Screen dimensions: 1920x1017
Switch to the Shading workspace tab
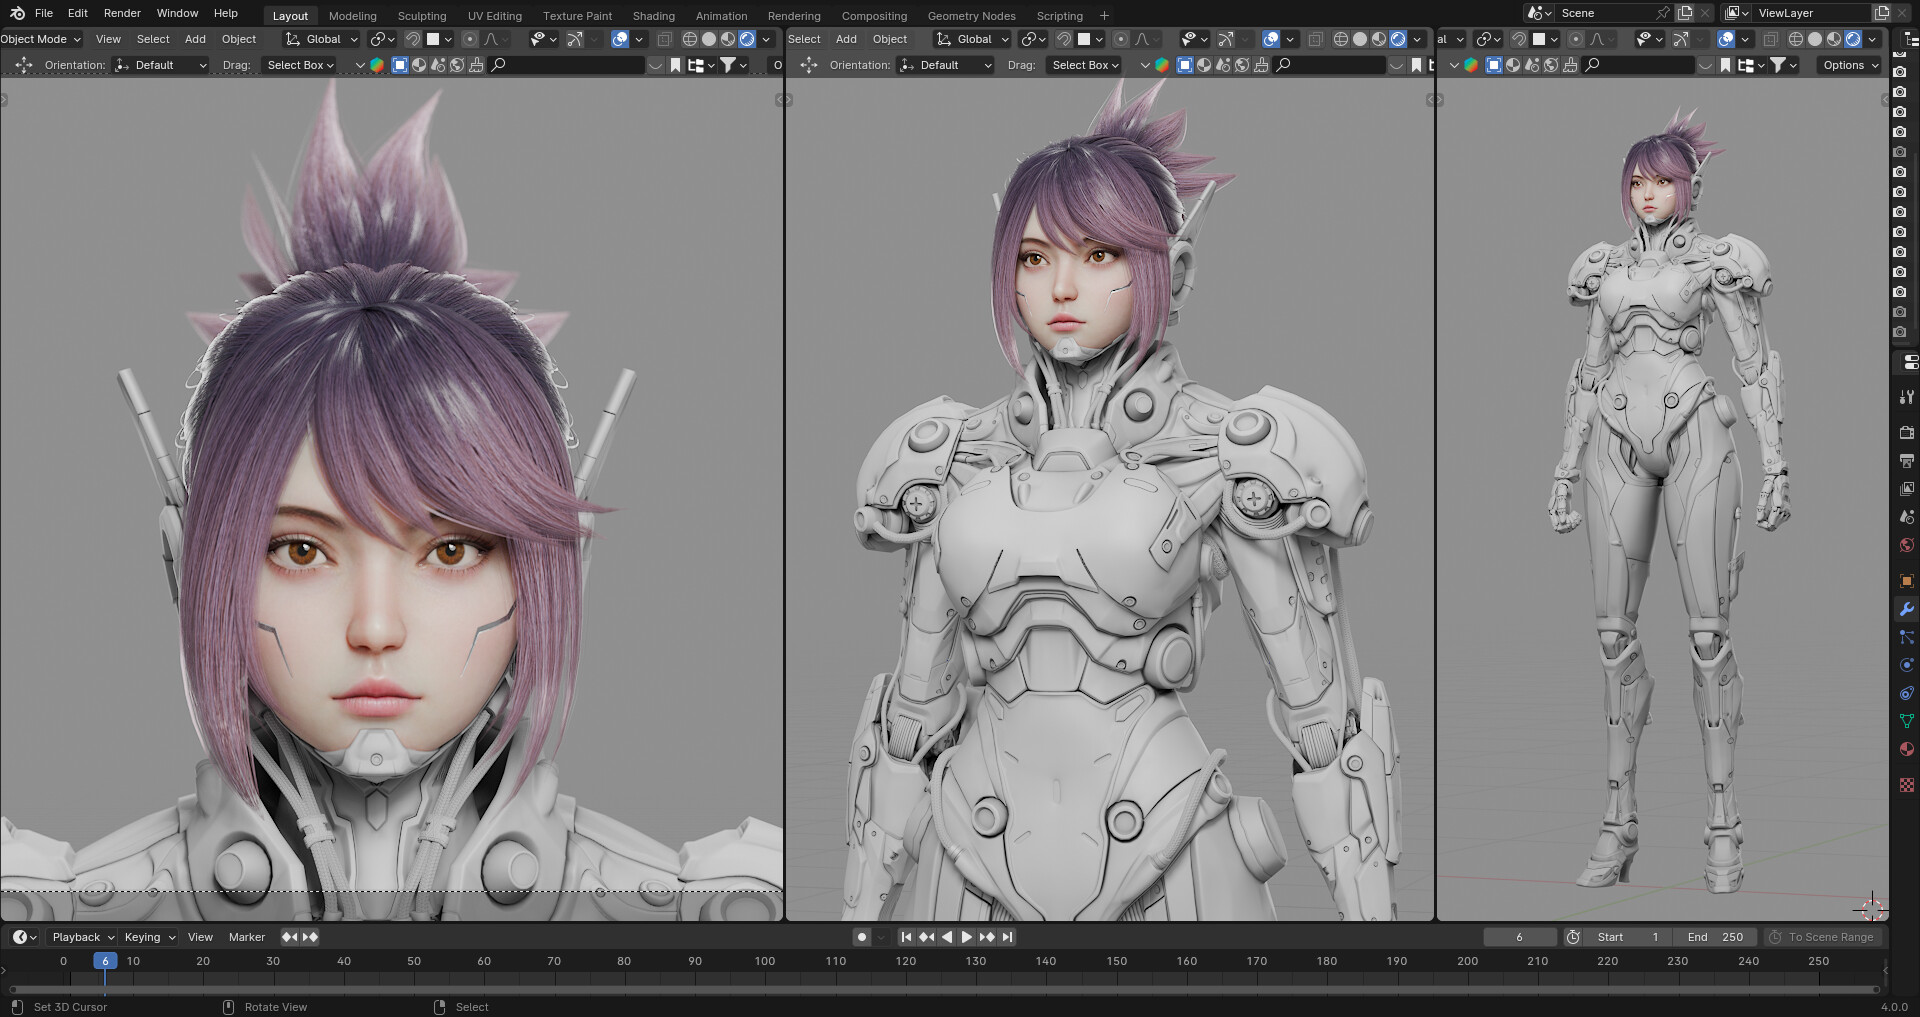pyautogui.click(x=653, y=16)
